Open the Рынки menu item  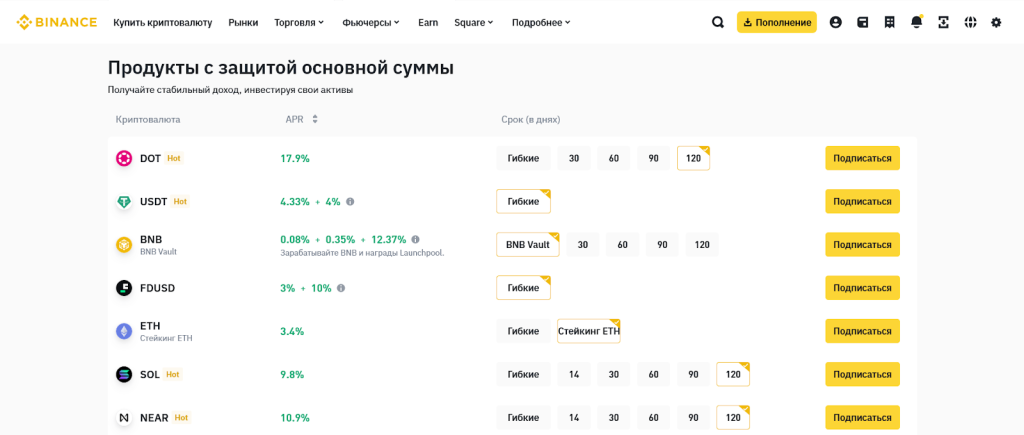pos(243,22)
